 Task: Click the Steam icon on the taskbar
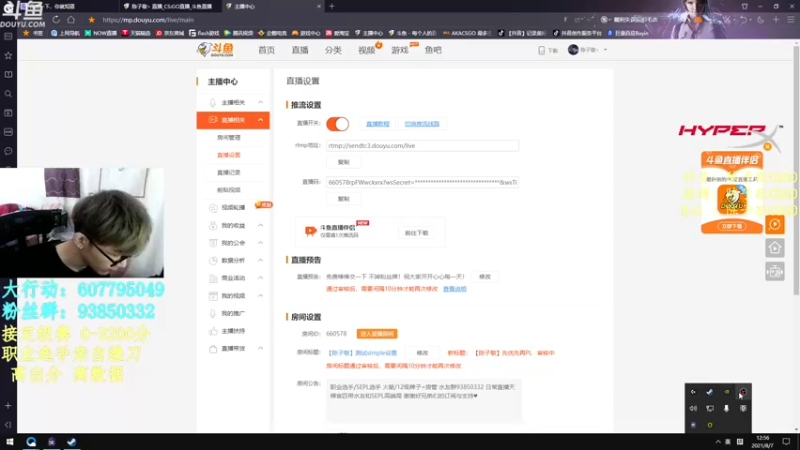click(71, 442)
